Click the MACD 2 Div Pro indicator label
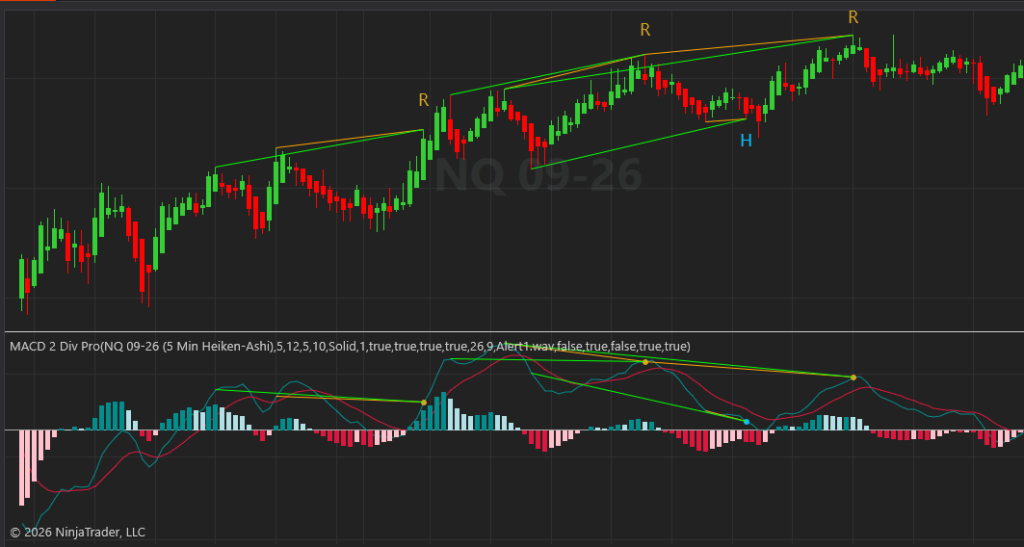1024x547 pixels. [349, 347]
